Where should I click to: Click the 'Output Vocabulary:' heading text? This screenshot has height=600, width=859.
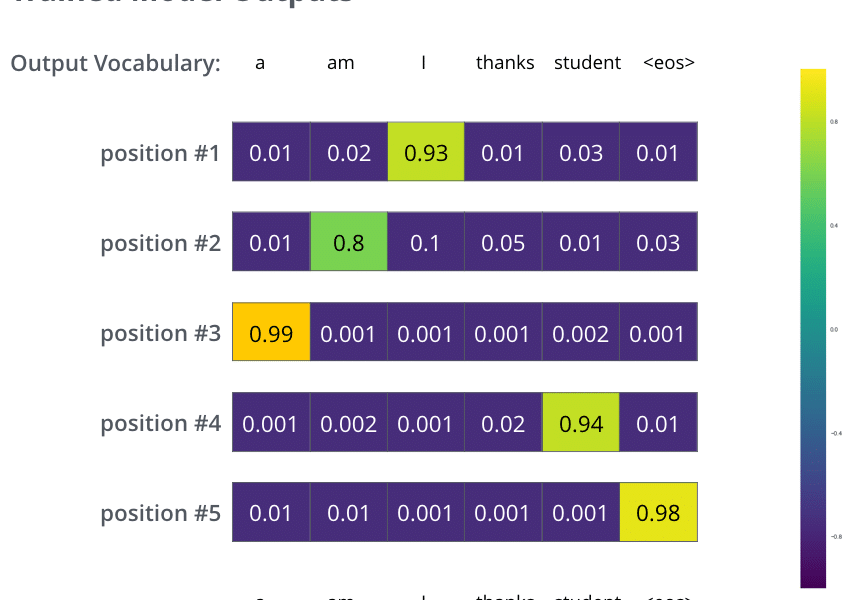pos(116,64)
